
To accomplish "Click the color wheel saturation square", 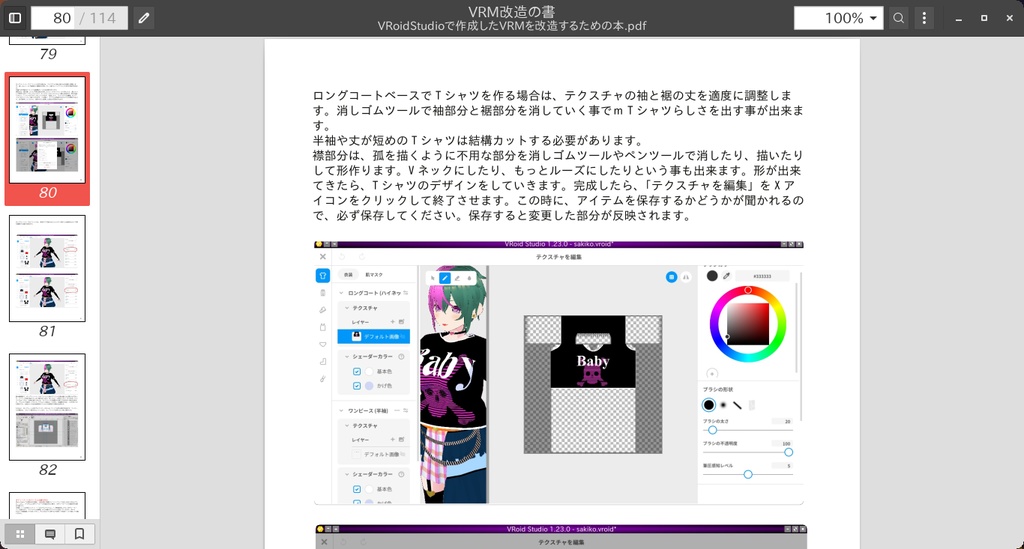I will [x=748, y=324].
